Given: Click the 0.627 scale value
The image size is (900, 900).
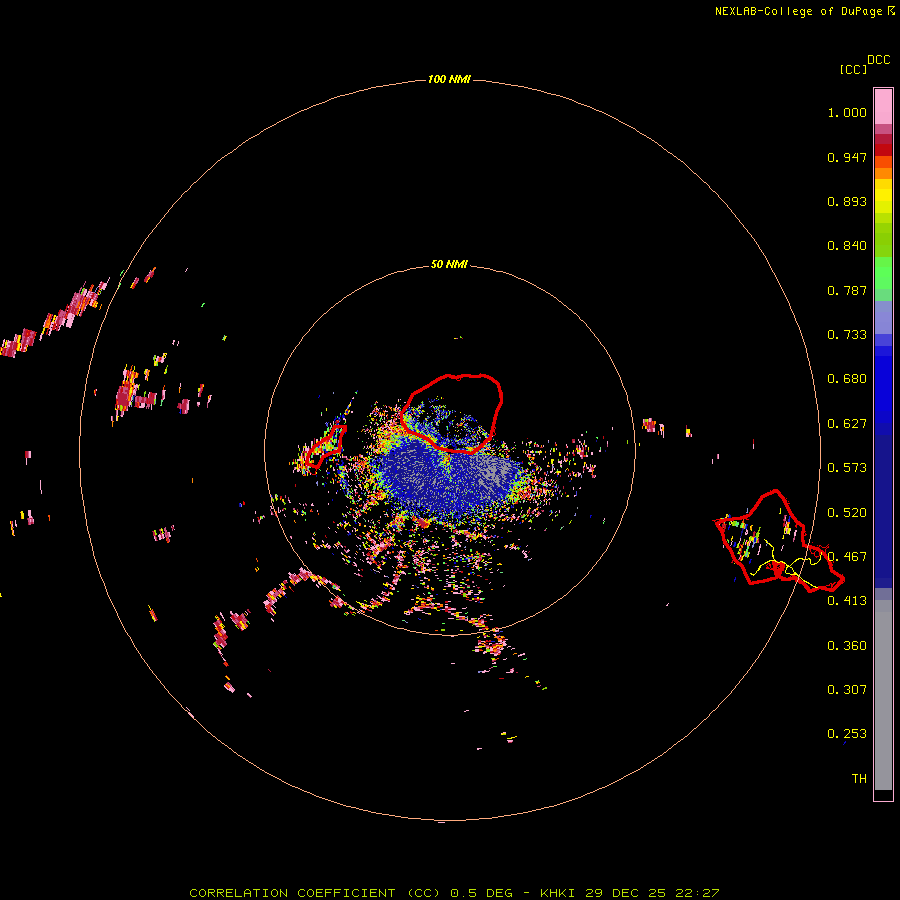Looking at the screenshot, I should (847, 424).
